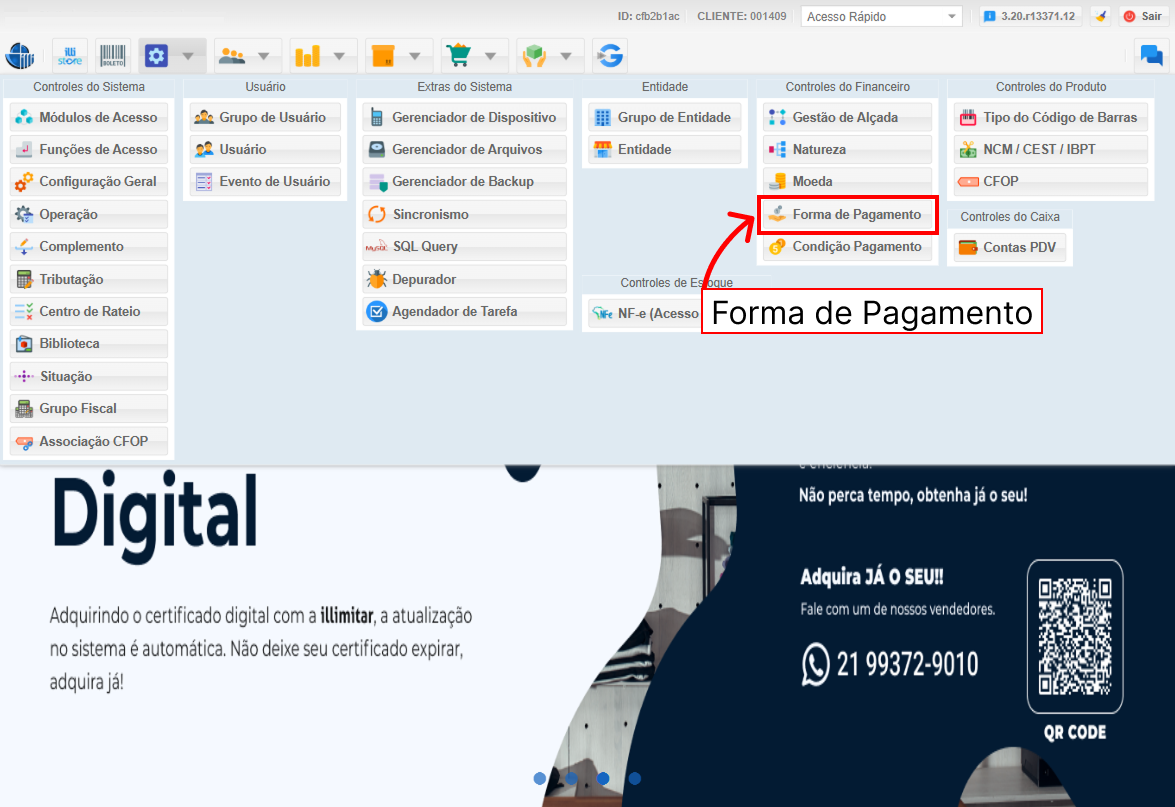Click the ID: cfb2b1ac label
1175x807 pixels.
[x=648, y=16]
